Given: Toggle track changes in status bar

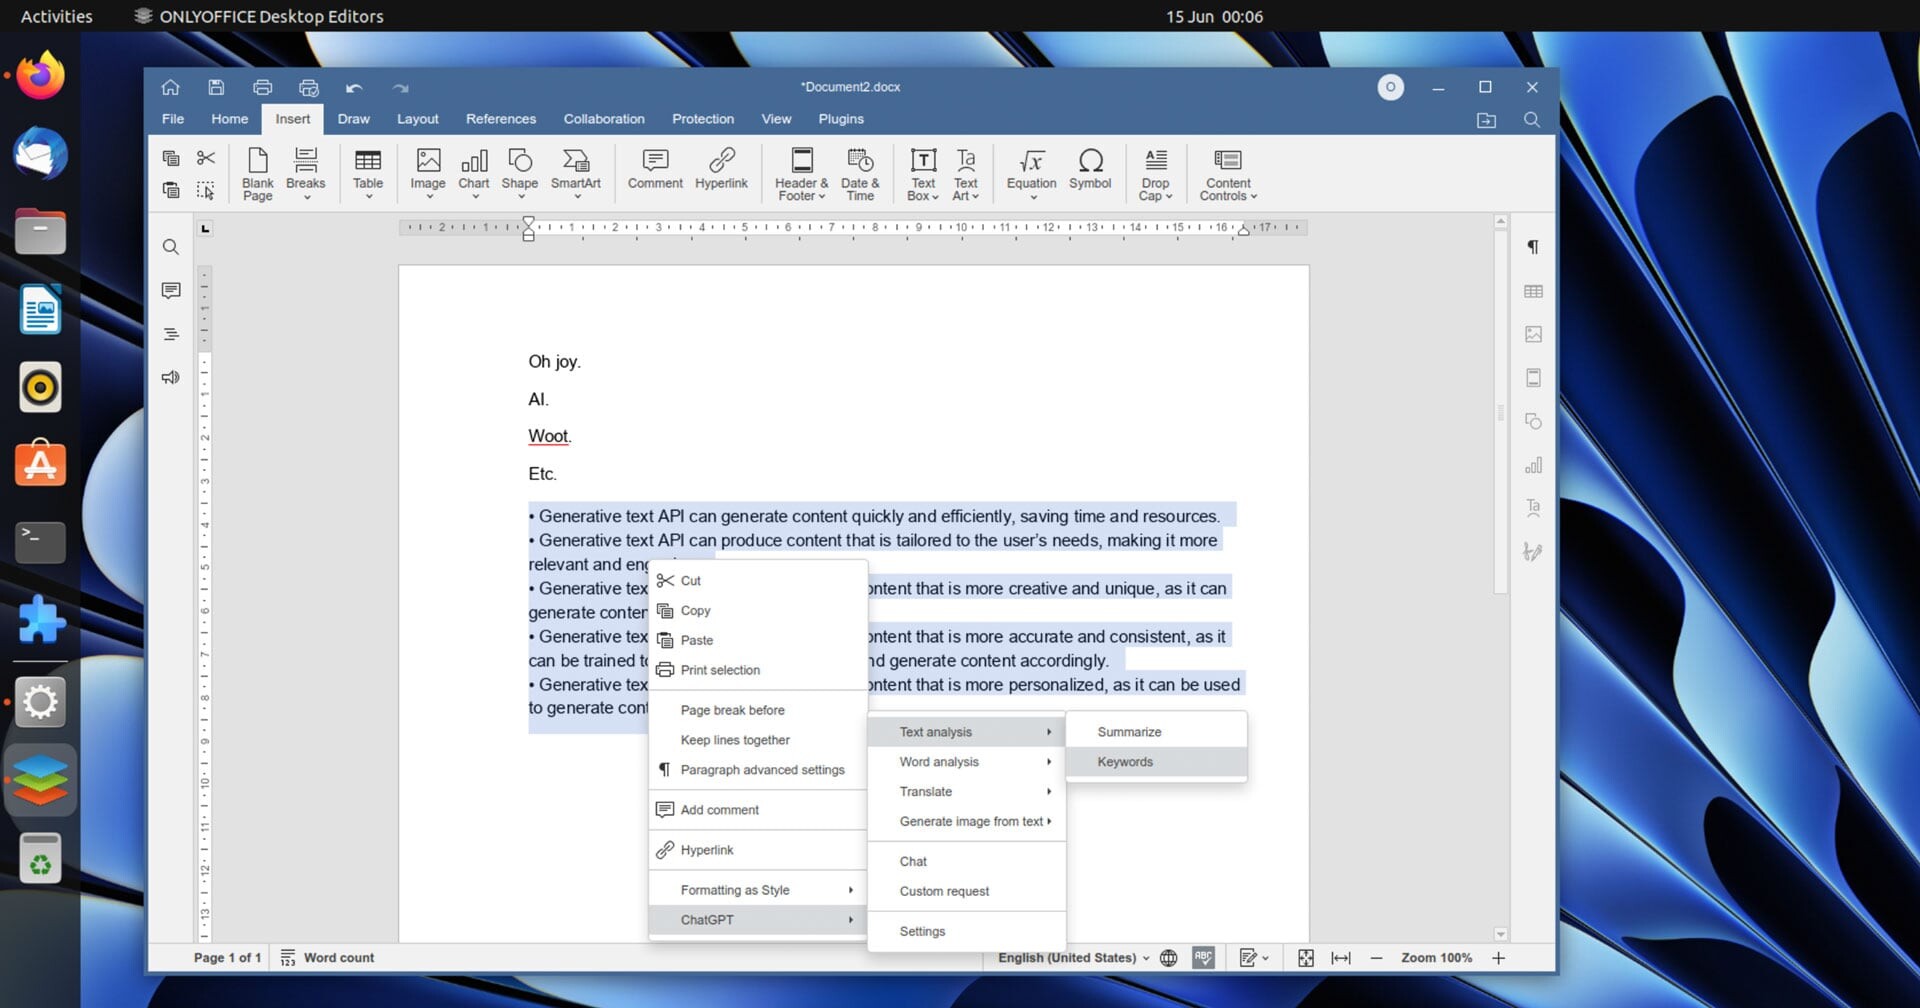Looking at the screenshot, I should click(x=1249, y=958).
